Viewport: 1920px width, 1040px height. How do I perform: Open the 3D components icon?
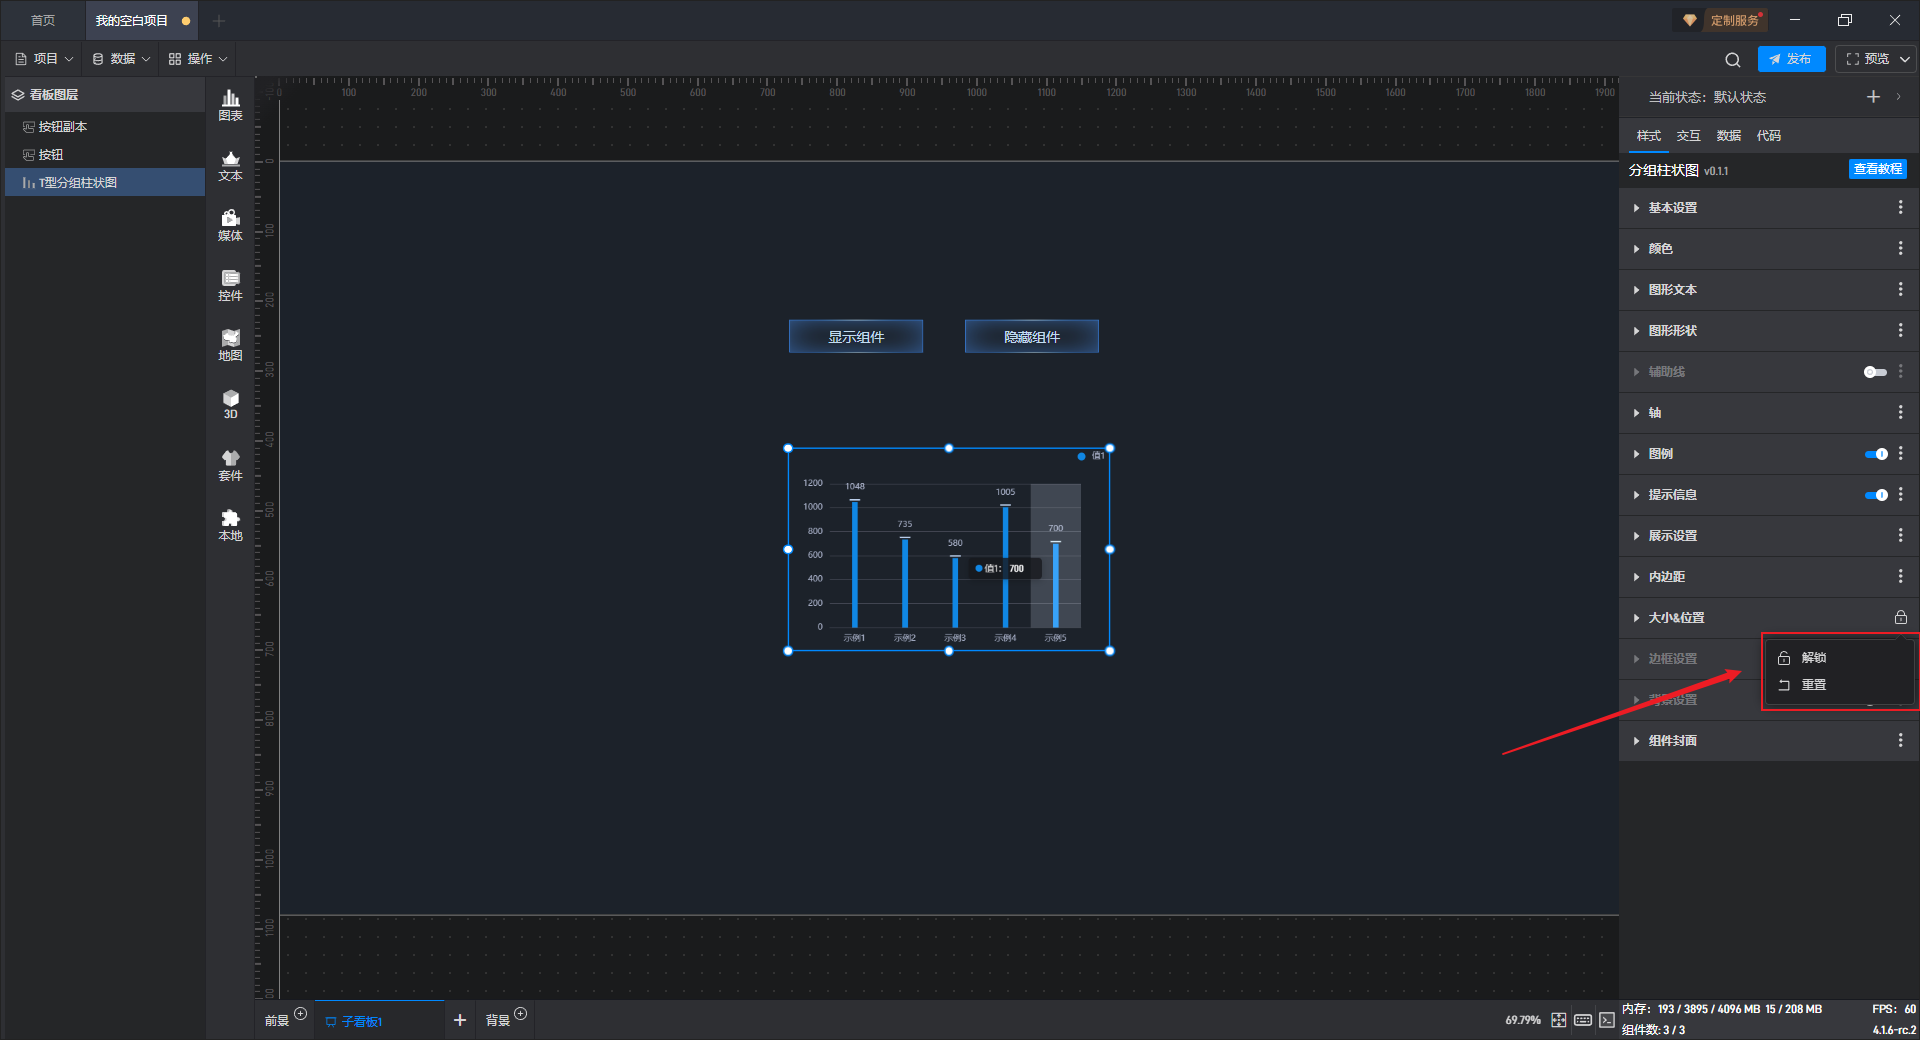click(x=230, y=404)
